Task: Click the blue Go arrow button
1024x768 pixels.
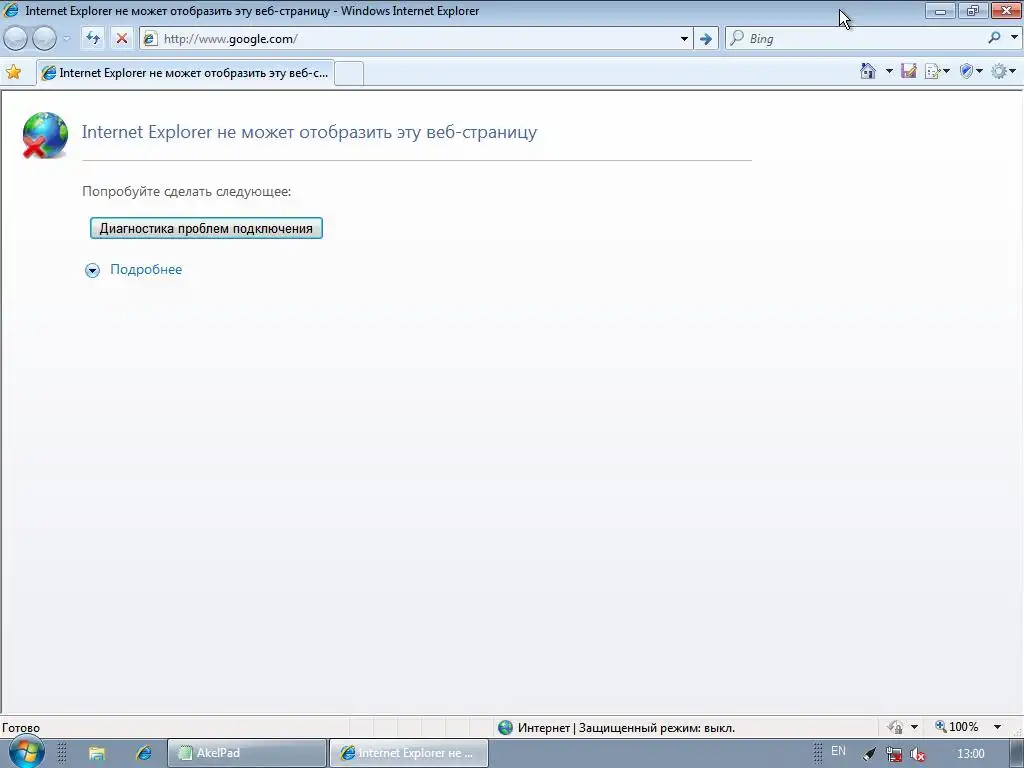Action: [x=705, y=39]
